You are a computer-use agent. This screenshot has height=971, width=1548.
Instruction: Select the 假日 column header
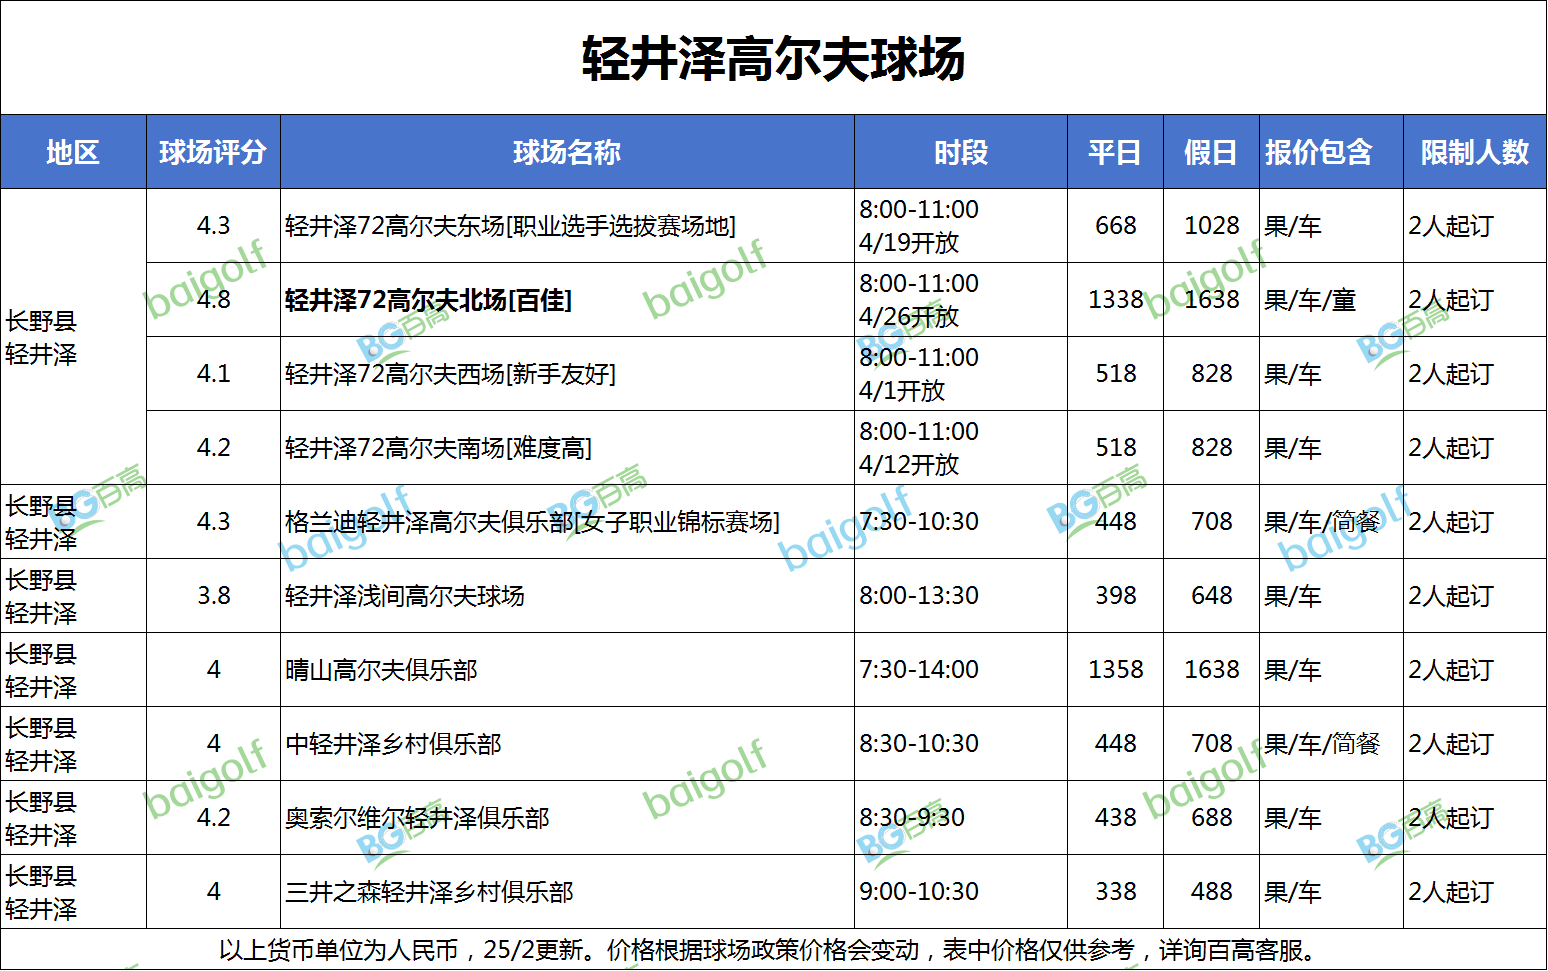coord(1211,152)
